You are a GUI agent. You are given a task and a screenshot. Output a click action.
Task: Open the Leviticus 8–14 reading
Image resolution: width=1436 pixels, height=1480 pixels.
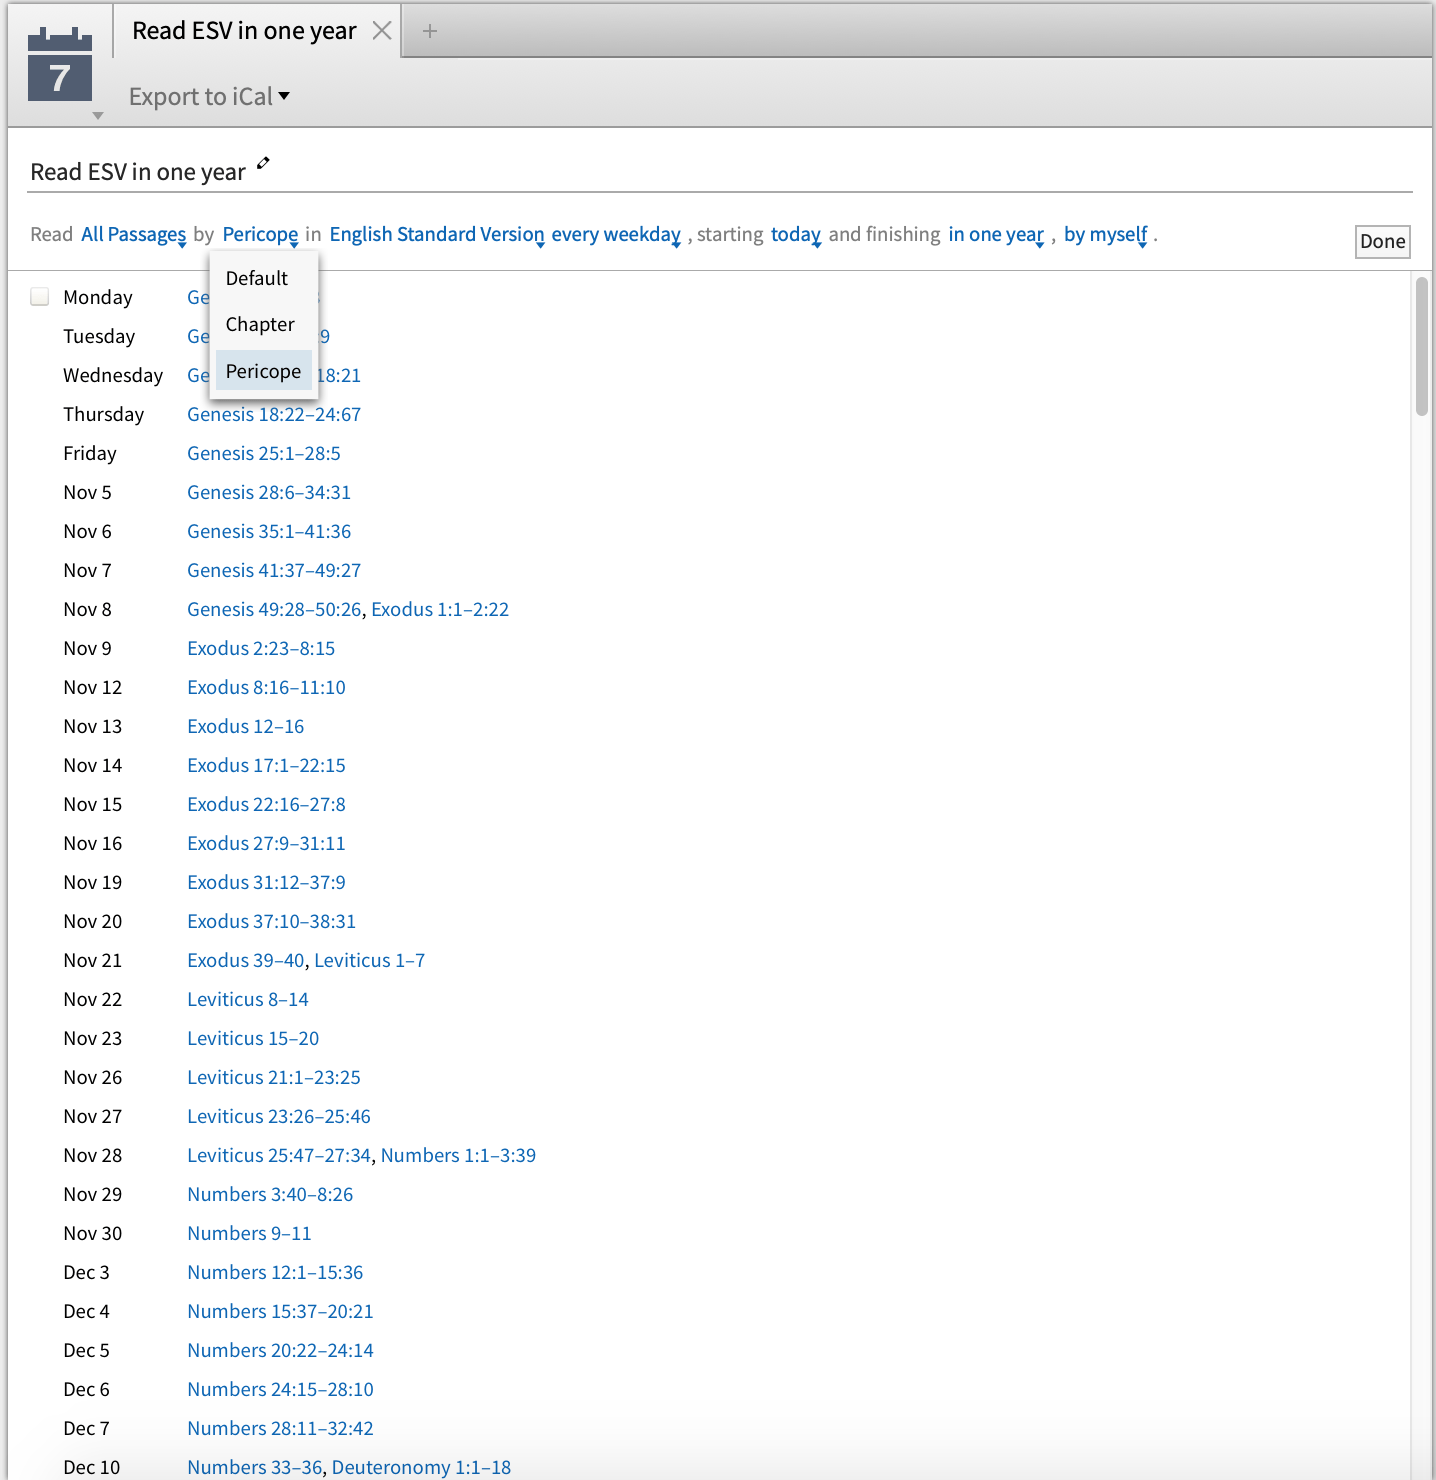coord(248,999)
